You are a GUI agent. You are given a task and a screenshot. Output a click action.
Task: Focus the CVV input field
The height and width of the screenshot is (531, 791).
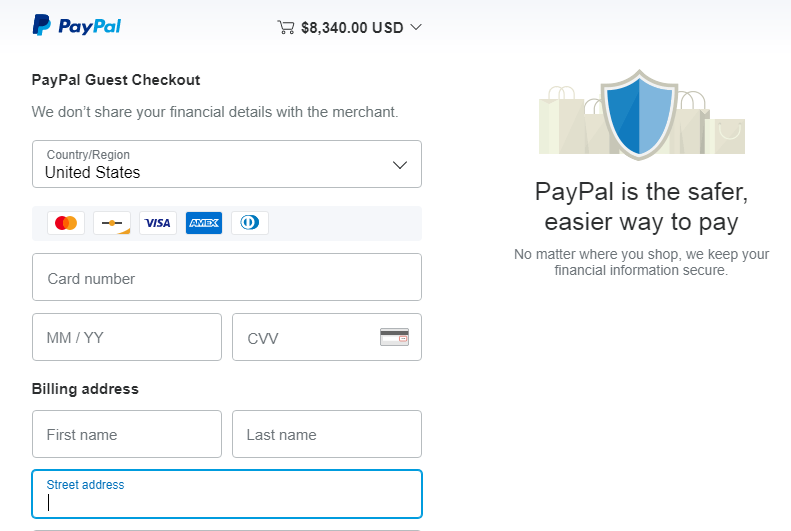327,337
